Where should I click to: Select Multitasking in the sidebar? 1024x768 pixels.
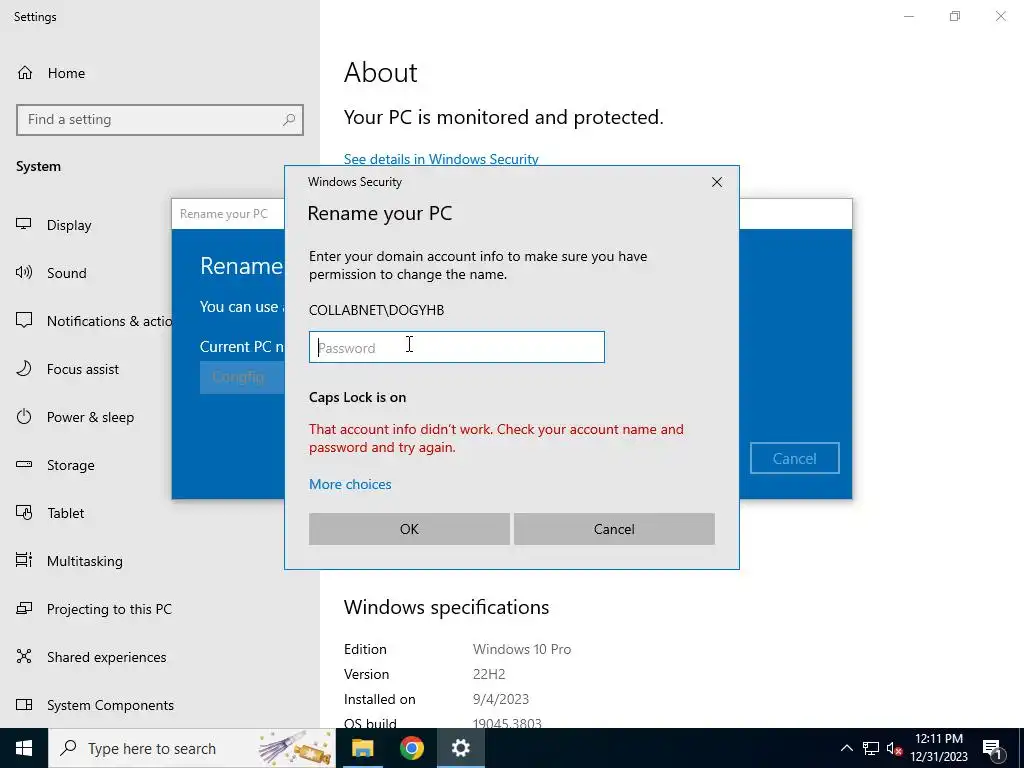point(84,560)
